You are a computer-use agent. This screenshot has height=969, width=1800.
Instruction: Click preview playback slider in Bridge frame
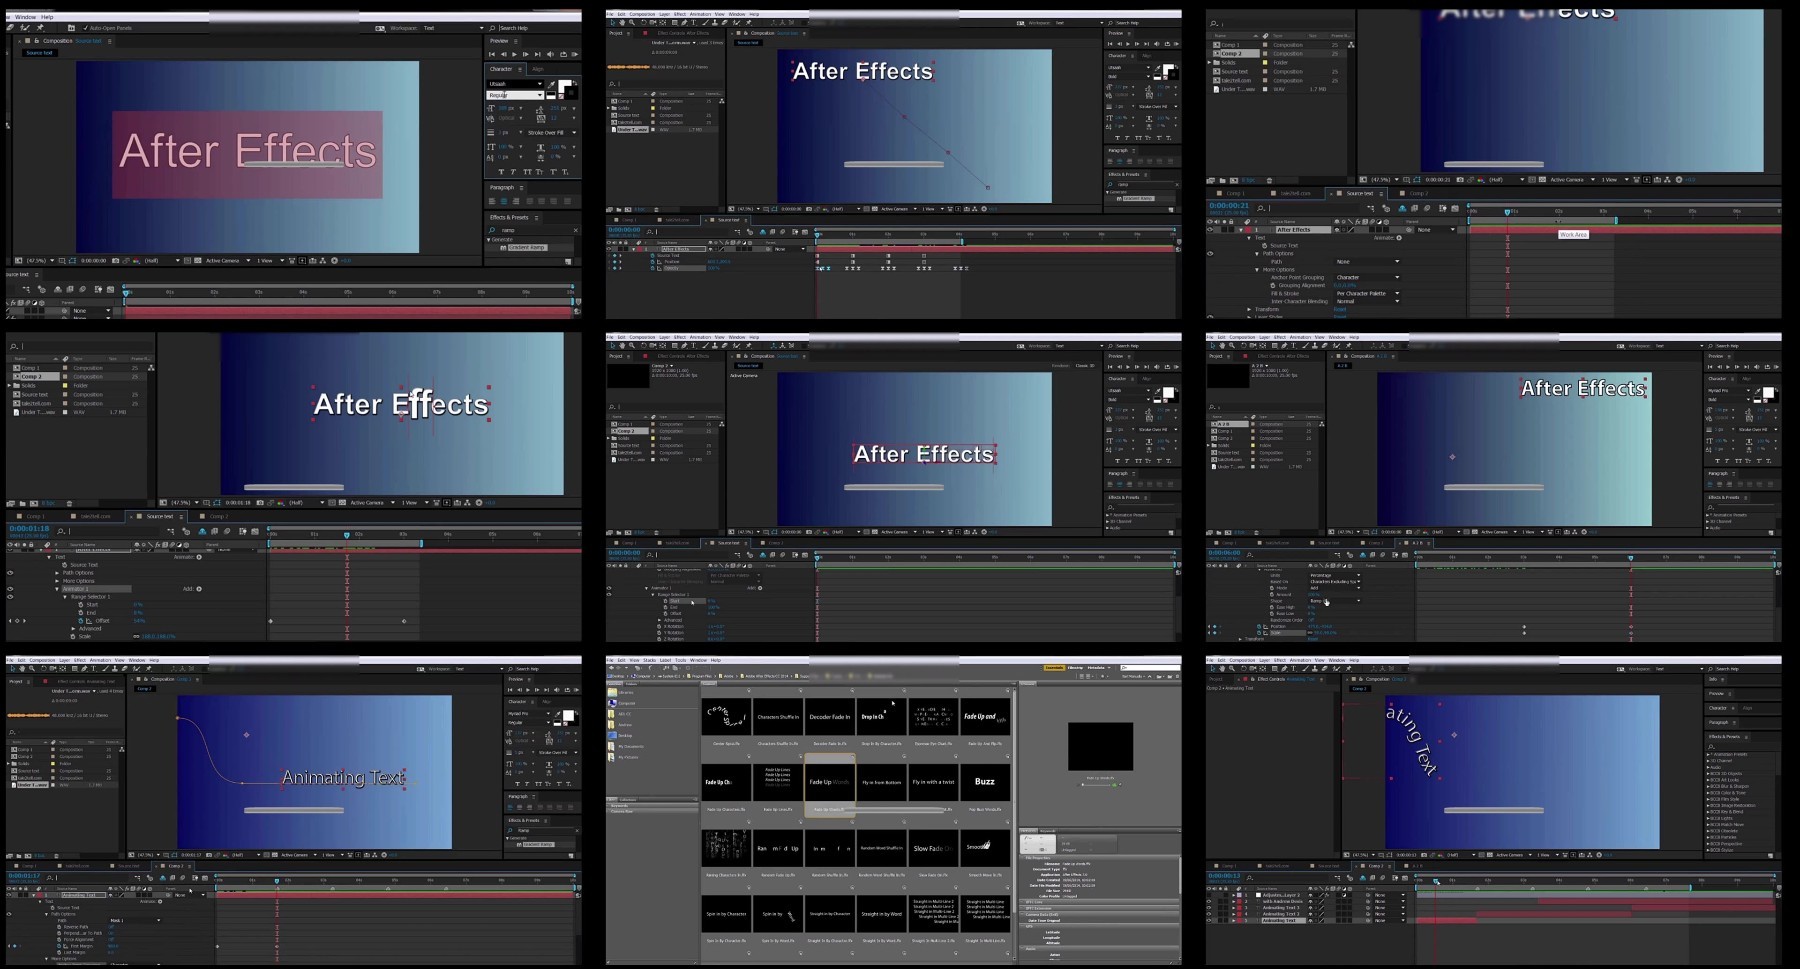1098,785
